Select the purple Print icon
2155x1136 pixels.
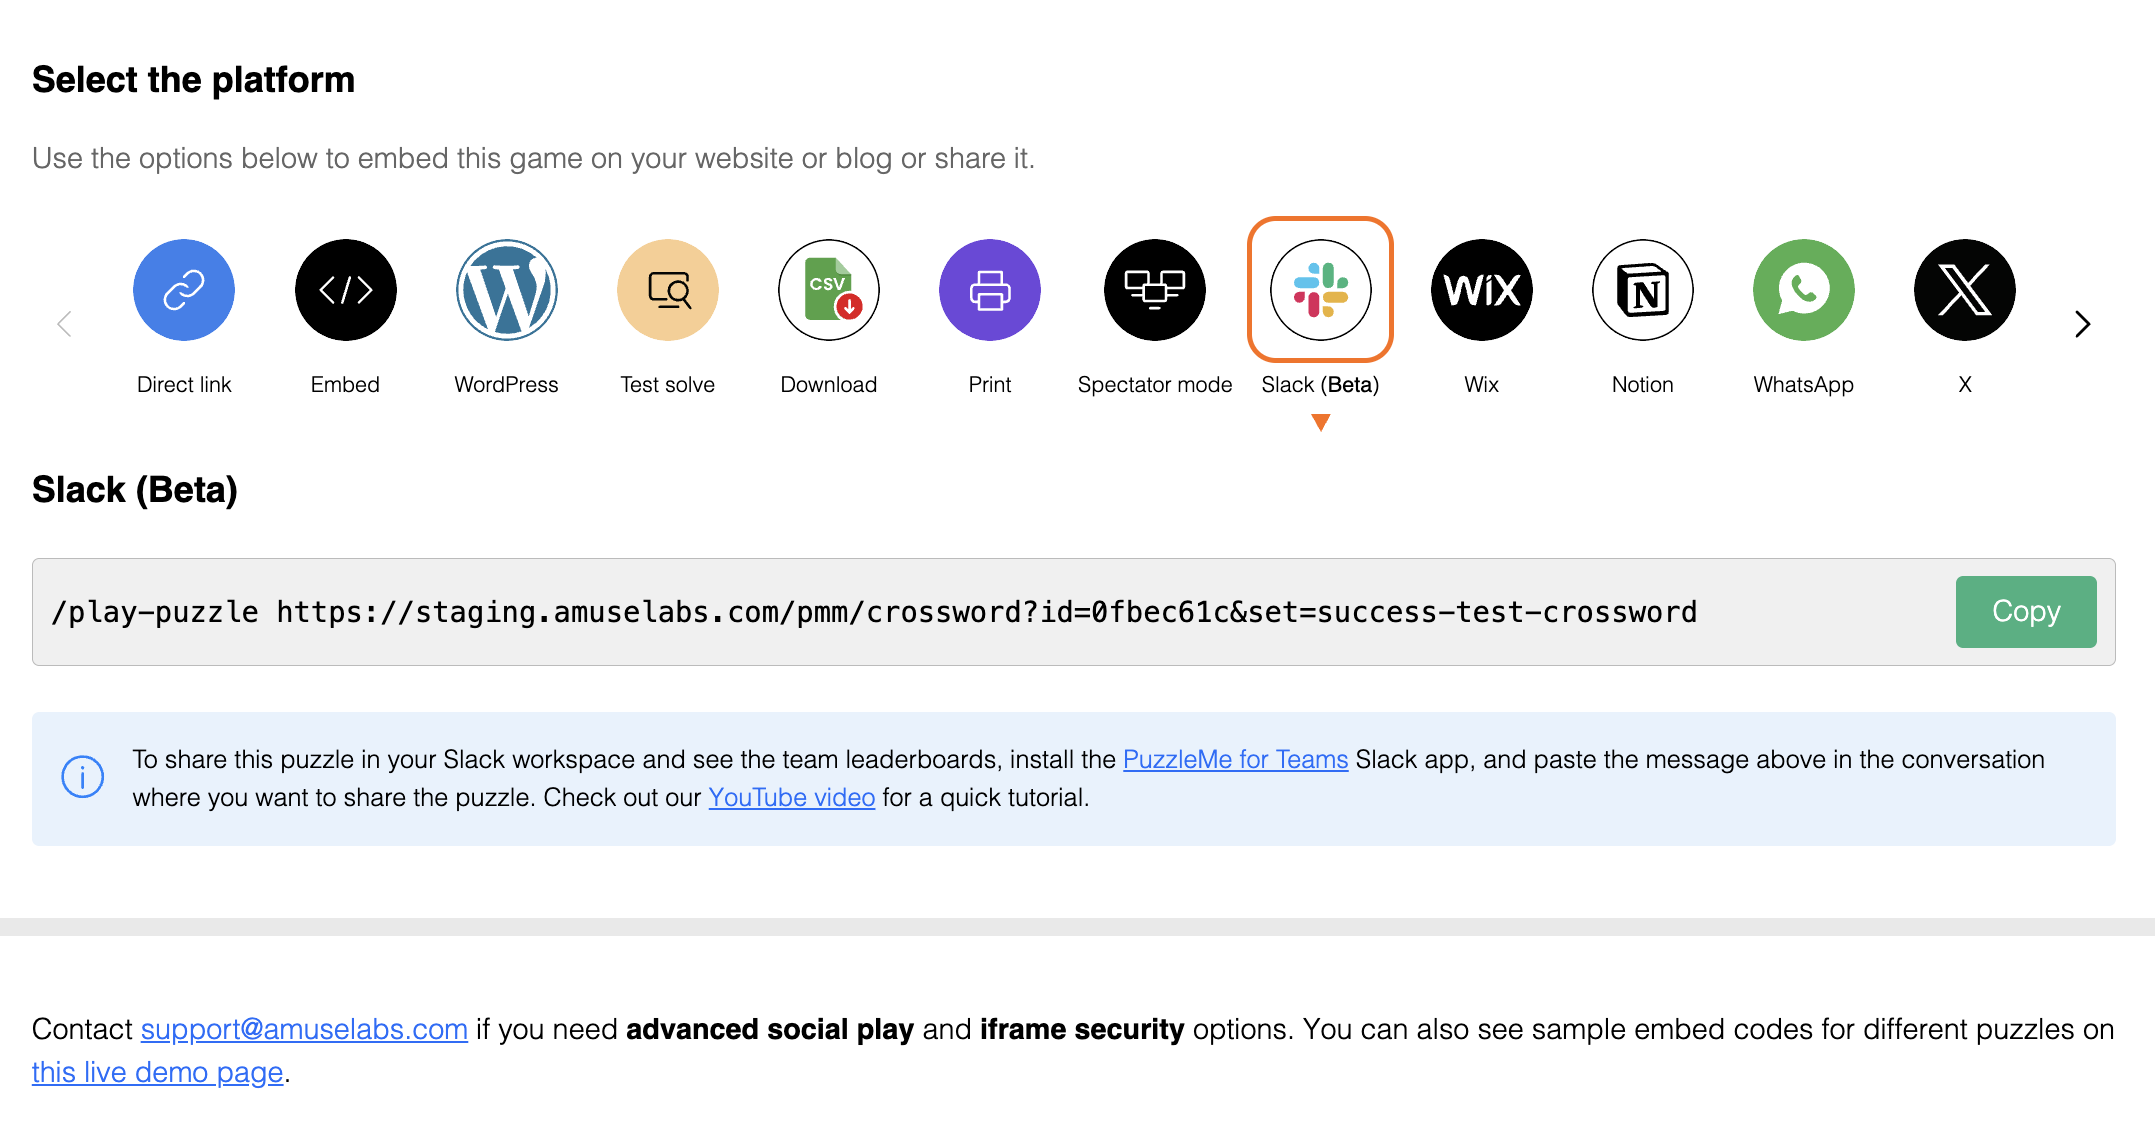[x=990, y=290]
